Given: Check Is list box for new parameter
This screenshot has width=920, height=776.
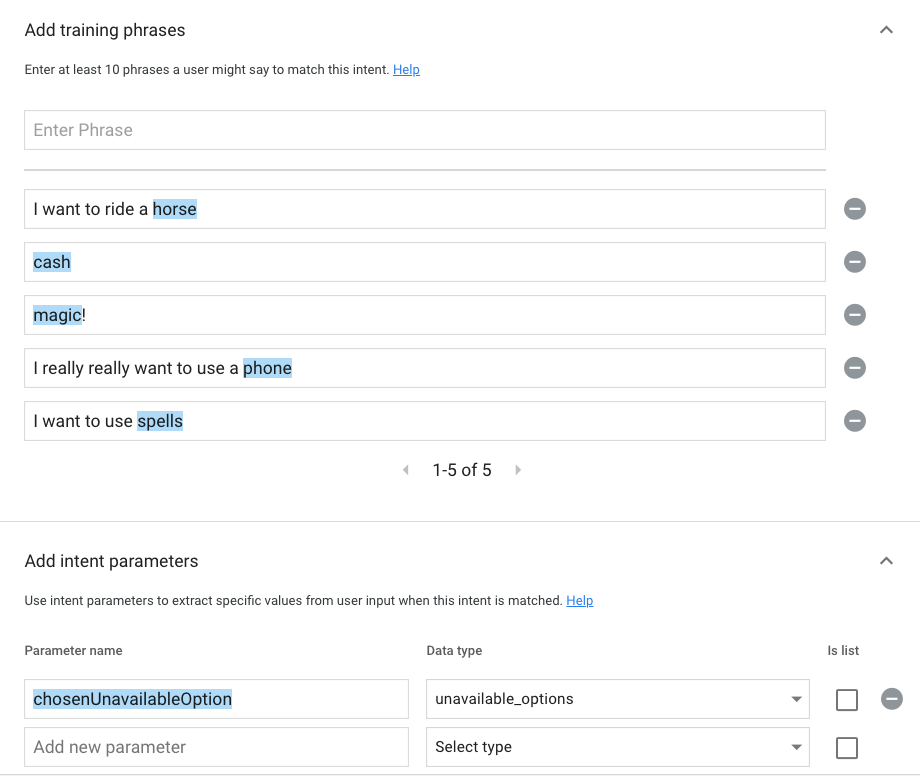Looking at the screenshot, I should 846,748.
